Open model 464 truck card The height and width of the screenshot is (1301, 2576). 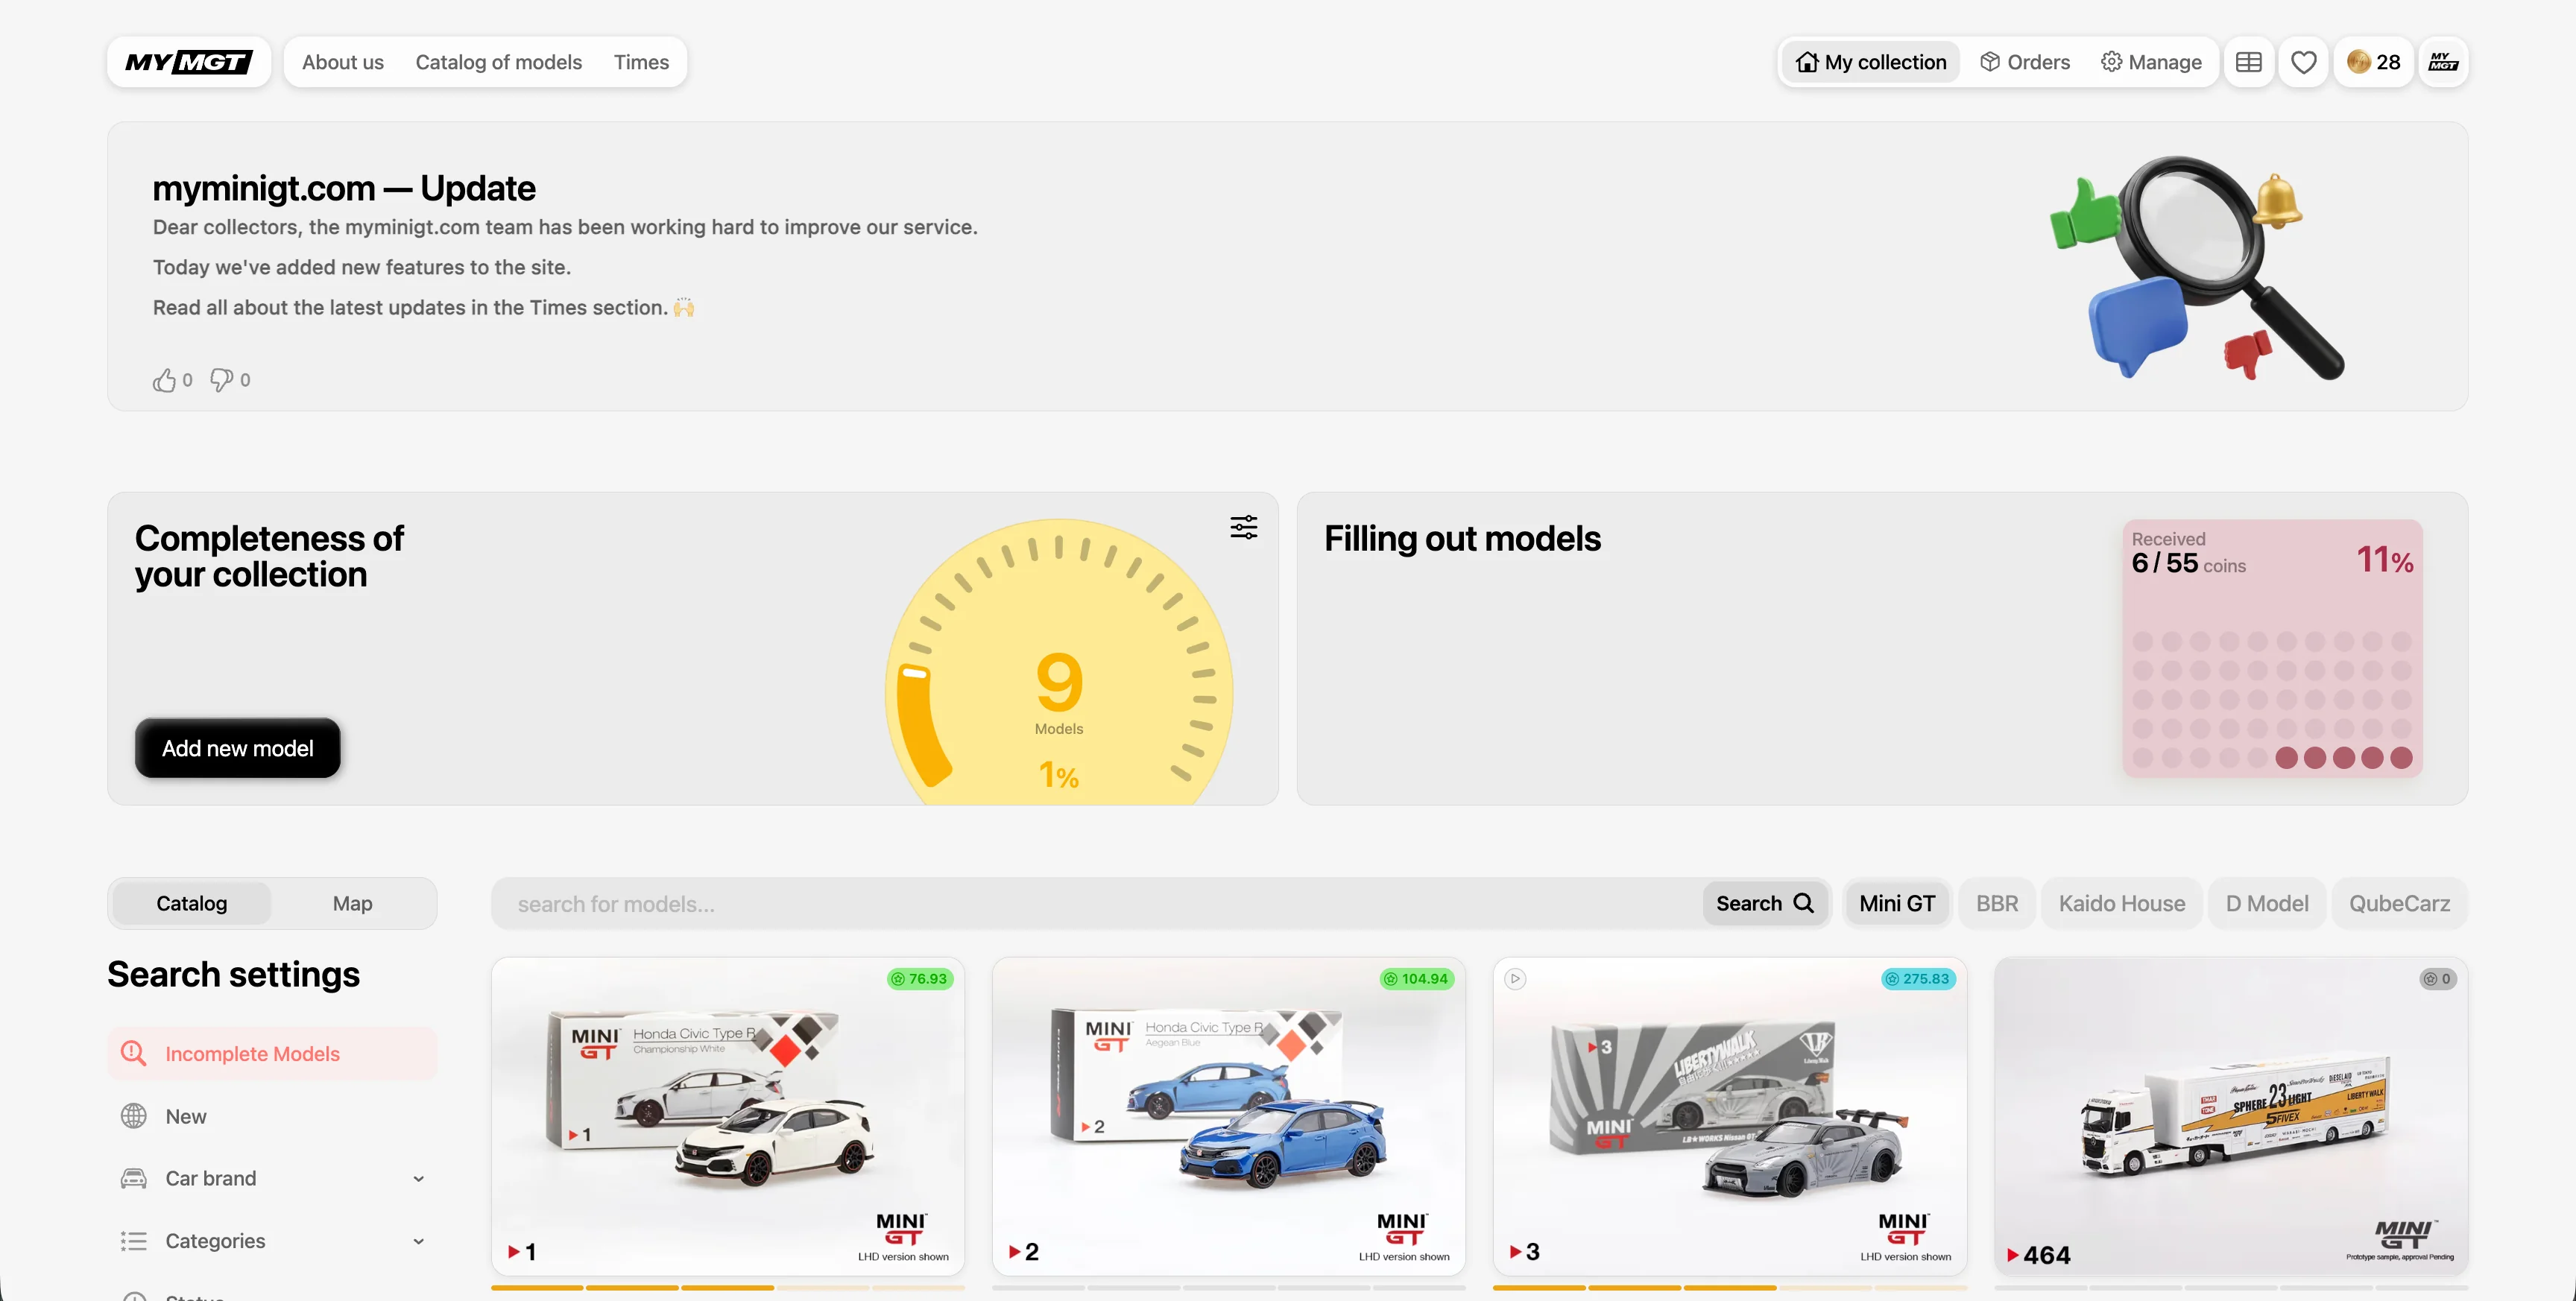2231,1116
